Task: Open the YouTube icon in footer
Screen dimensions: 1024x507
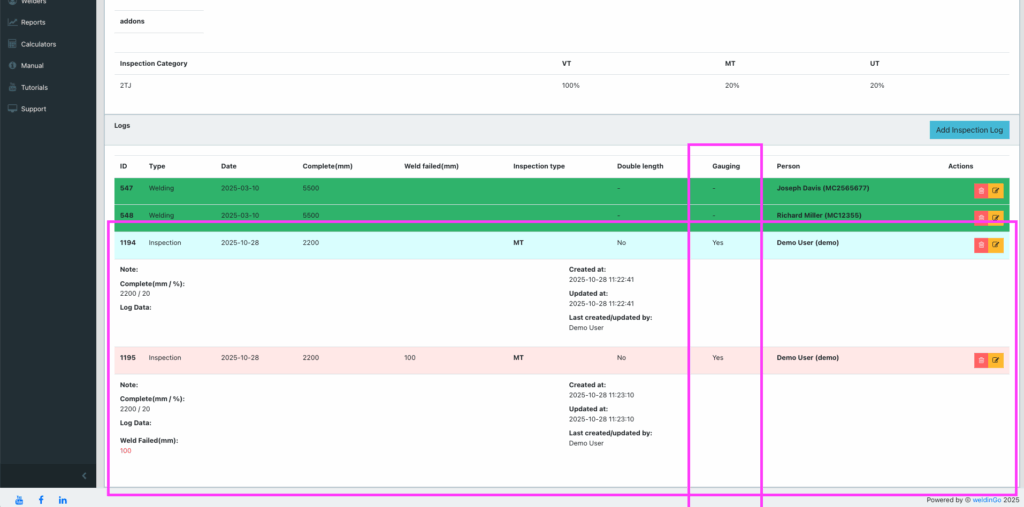Action: click(19, 499)
